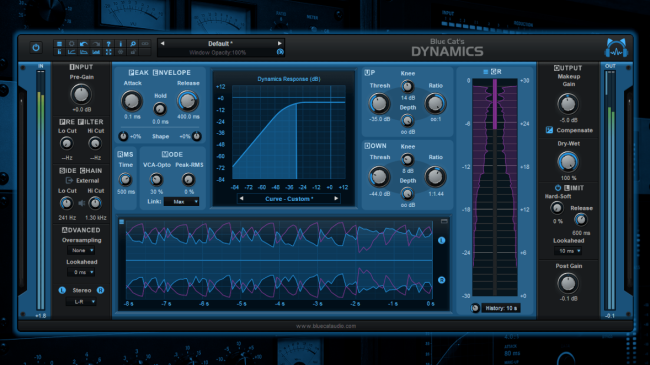Click the window opacity knob icon
650x365 pixels.
[280, 52]
